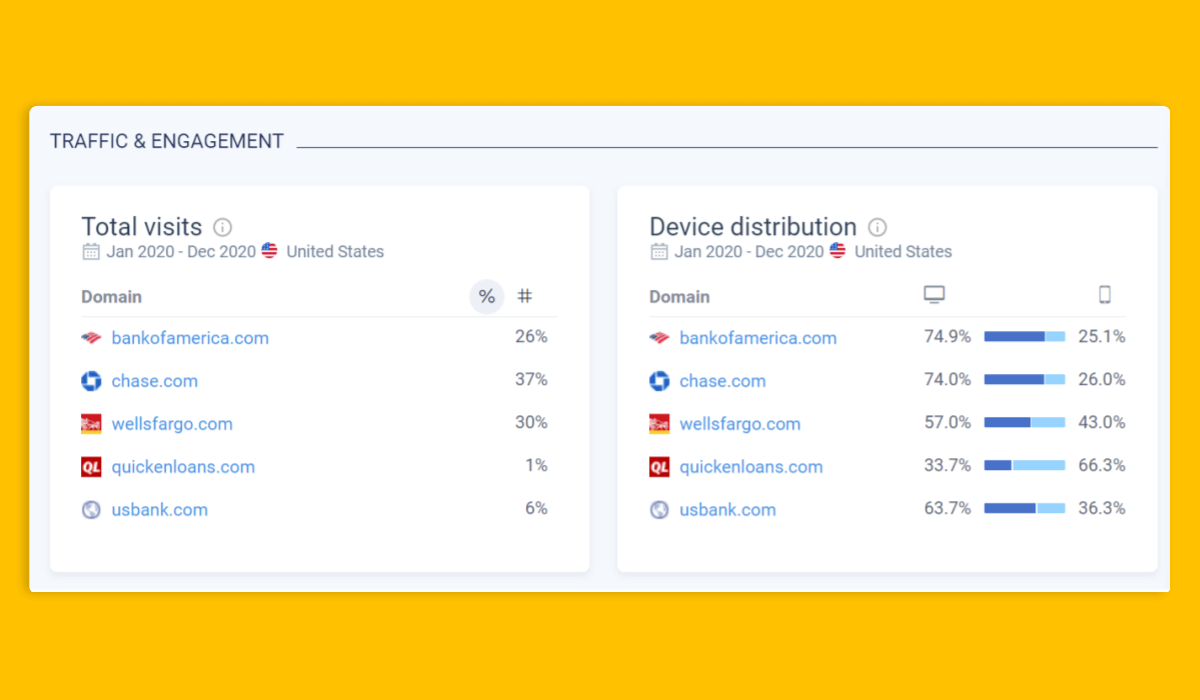Open wellsfargo.com link in Total visits

tap(172, 424)
